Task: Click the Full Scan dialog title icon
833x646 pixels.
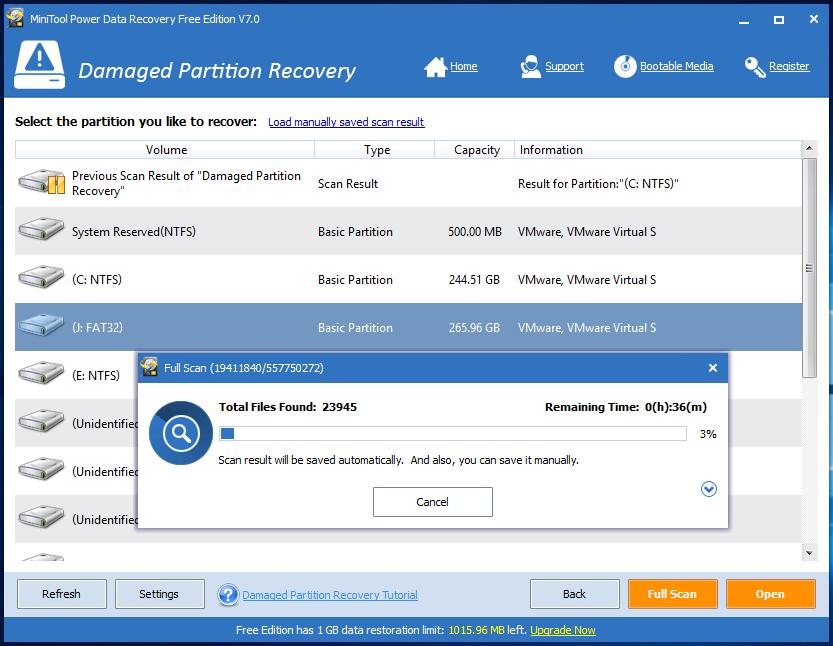Action: (x=149, y=367)
